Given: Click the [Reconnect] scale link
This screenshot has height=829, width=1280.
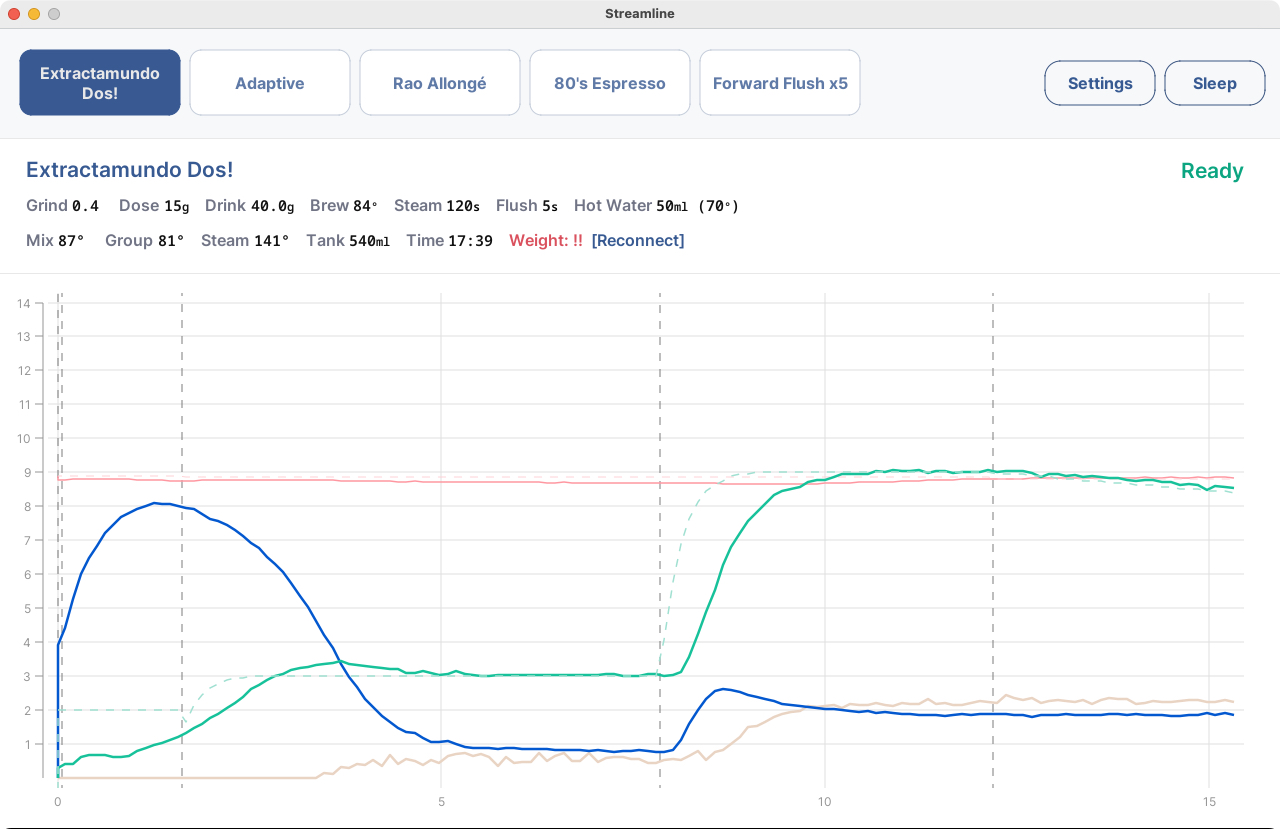Looking at the screenshot, I should pyautogui.click(x=638, y=240).
